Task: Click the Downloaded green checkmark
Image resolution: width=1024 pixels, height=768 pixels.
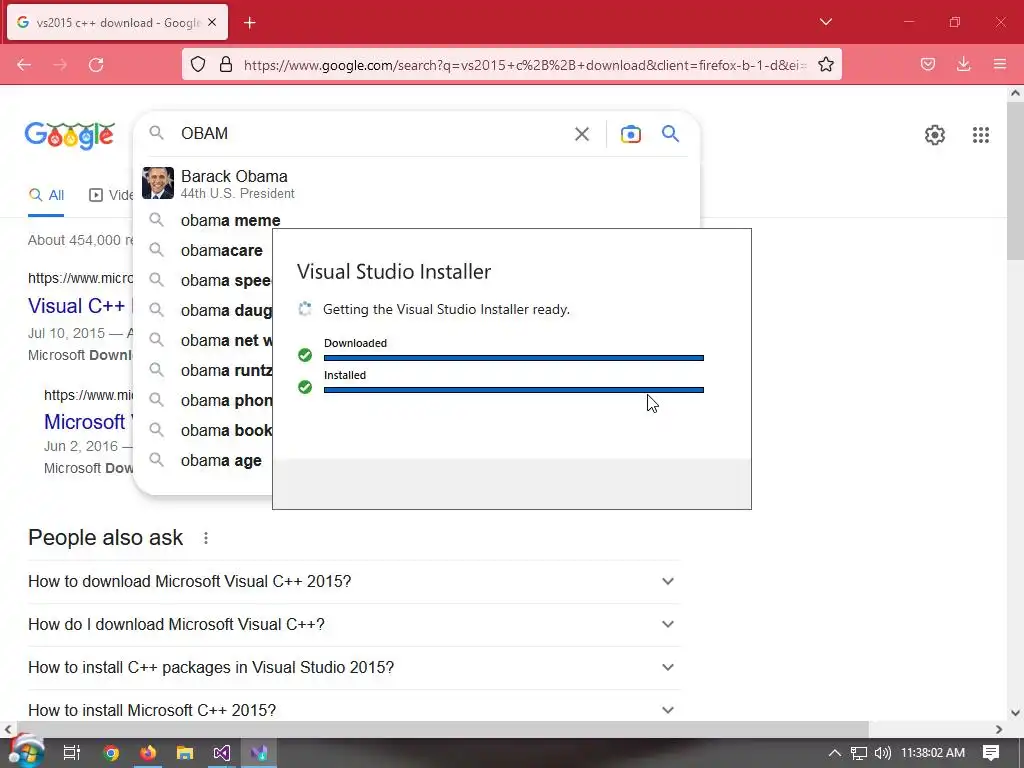Action: [305, 355]
